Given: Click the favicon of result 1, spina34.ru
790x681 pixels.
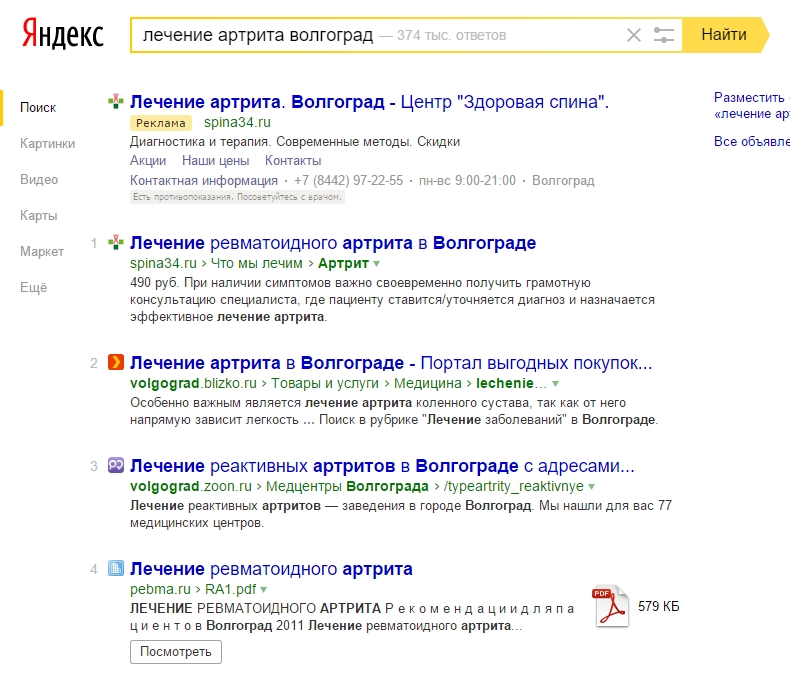Looking at the screenshot, I should [x=116, y=243].
